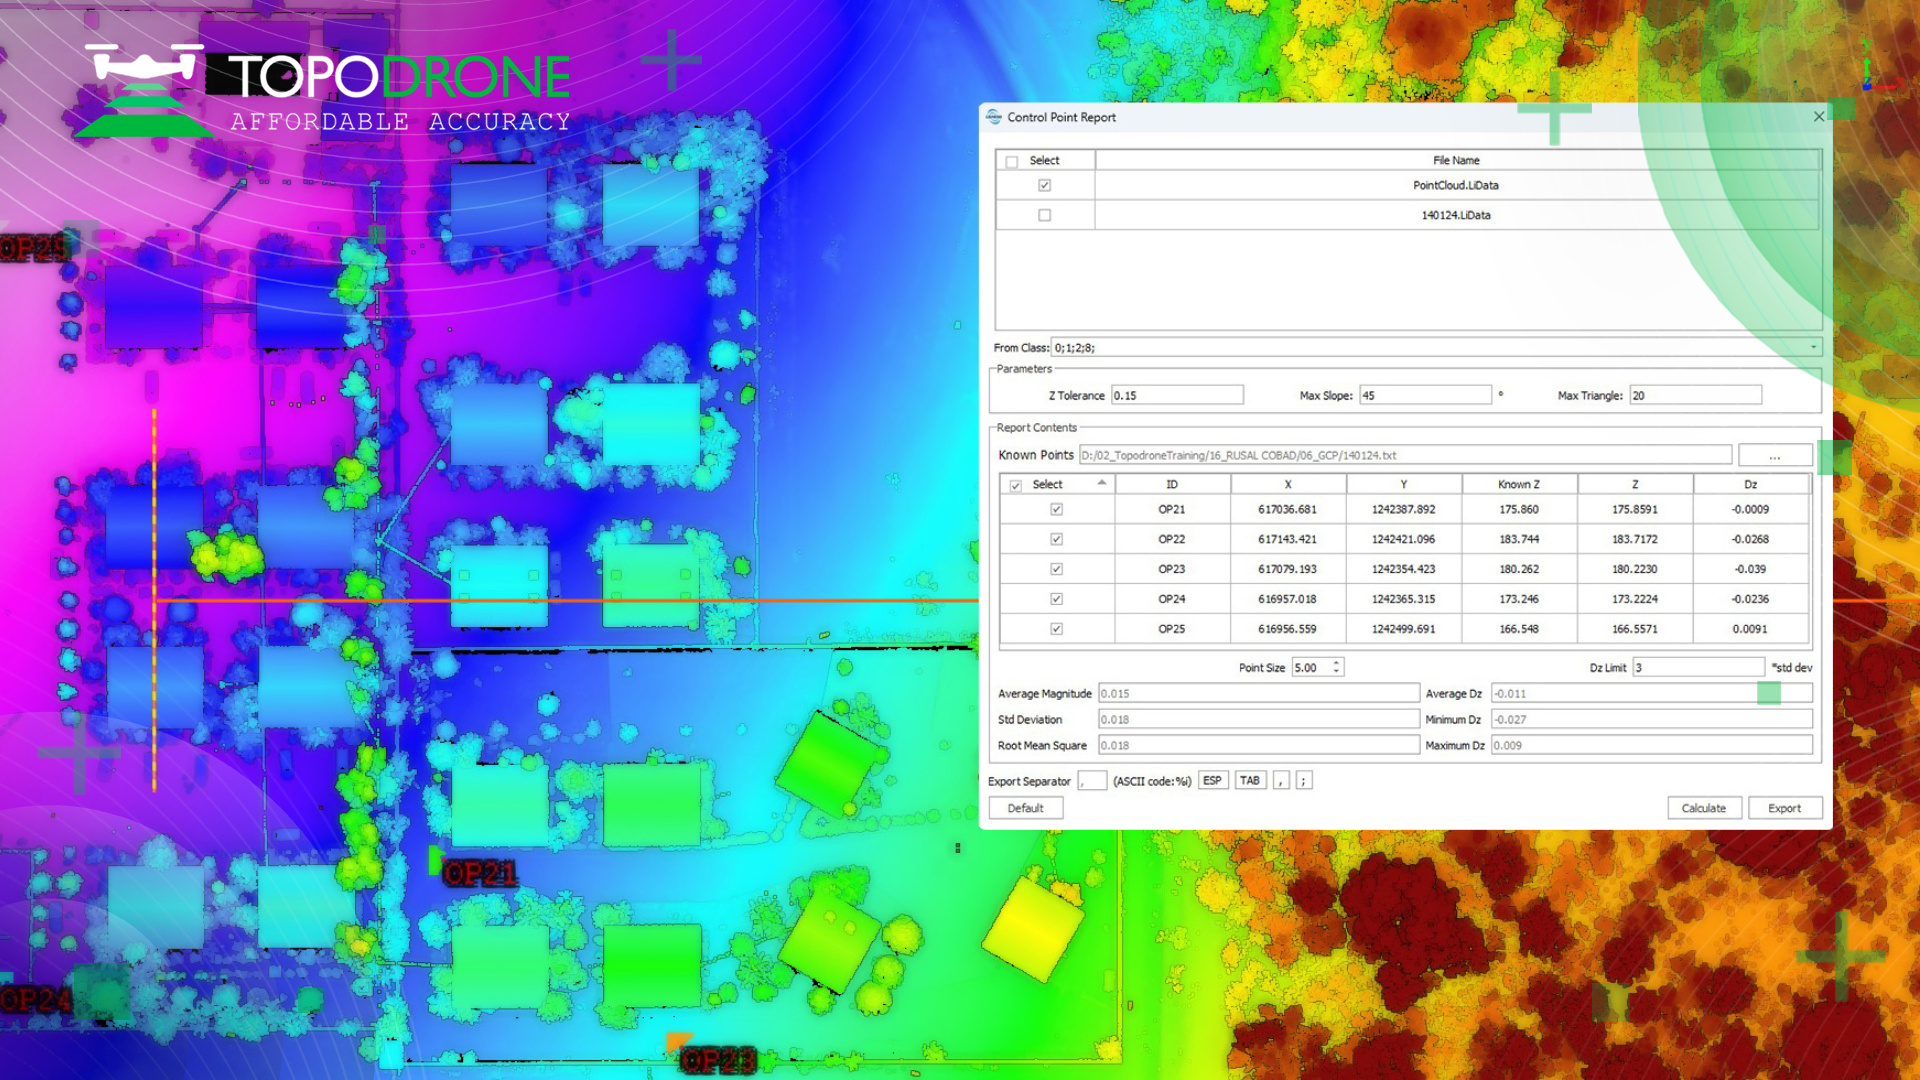
Task: Click the Known Z column header
Action: point(1518,484)
